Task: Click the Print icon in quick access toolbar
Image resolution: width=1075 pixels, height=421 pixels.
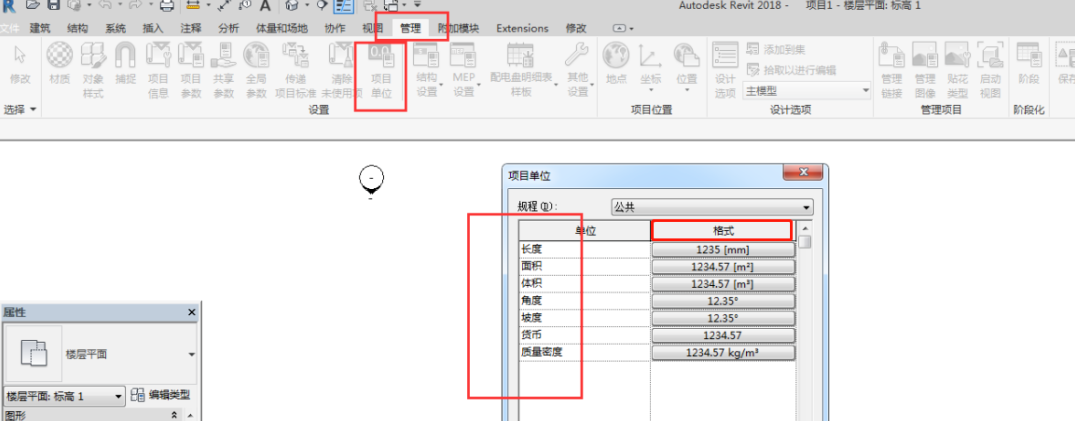Action: (167, 5)
